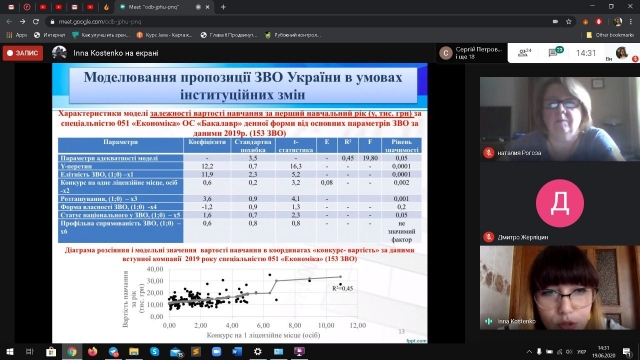Open the Meet chat with 23 messages
640x360 pixels.
tap(556, 52)
